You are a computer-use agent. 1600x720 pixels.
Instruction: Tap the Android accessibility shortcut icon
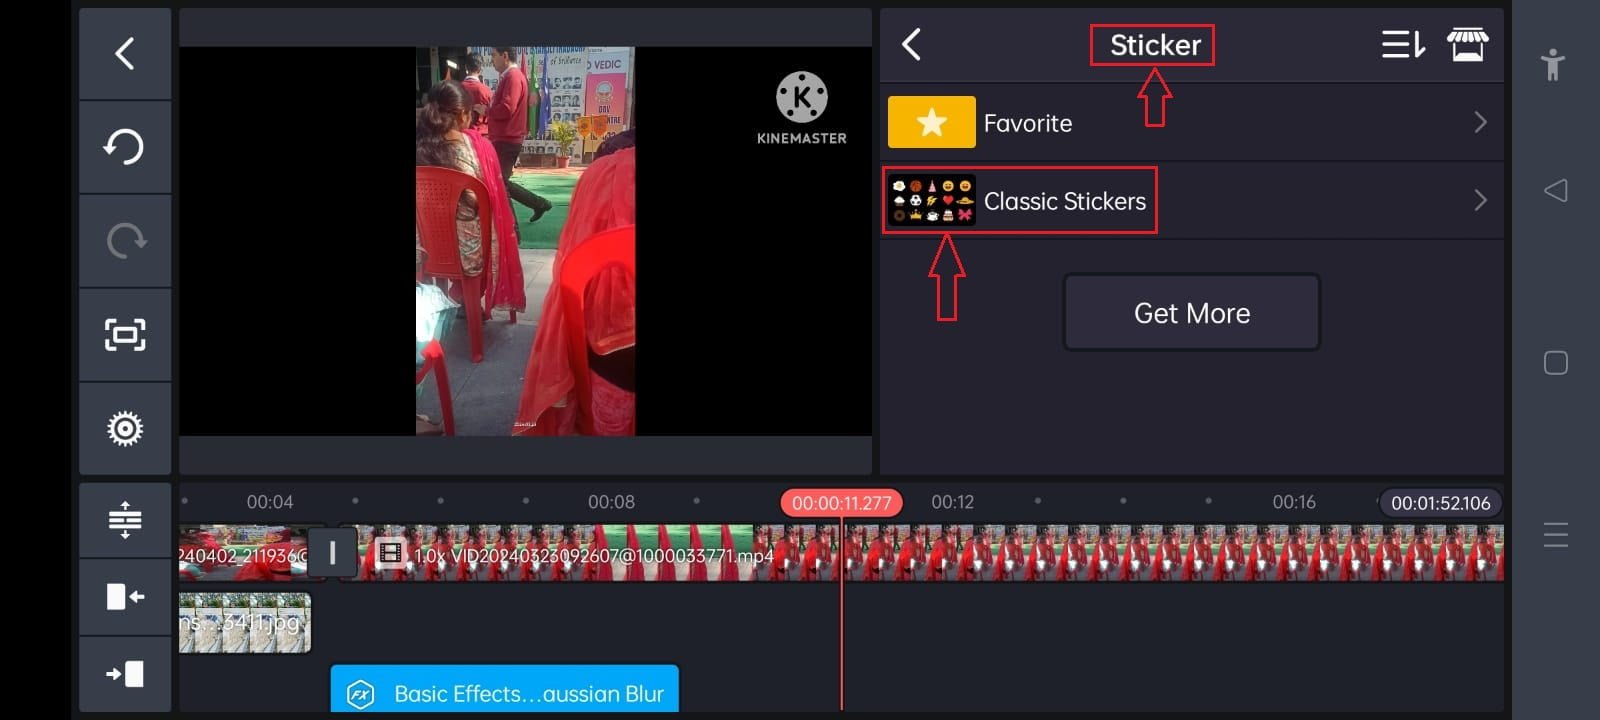click(x=1553, y=65)
